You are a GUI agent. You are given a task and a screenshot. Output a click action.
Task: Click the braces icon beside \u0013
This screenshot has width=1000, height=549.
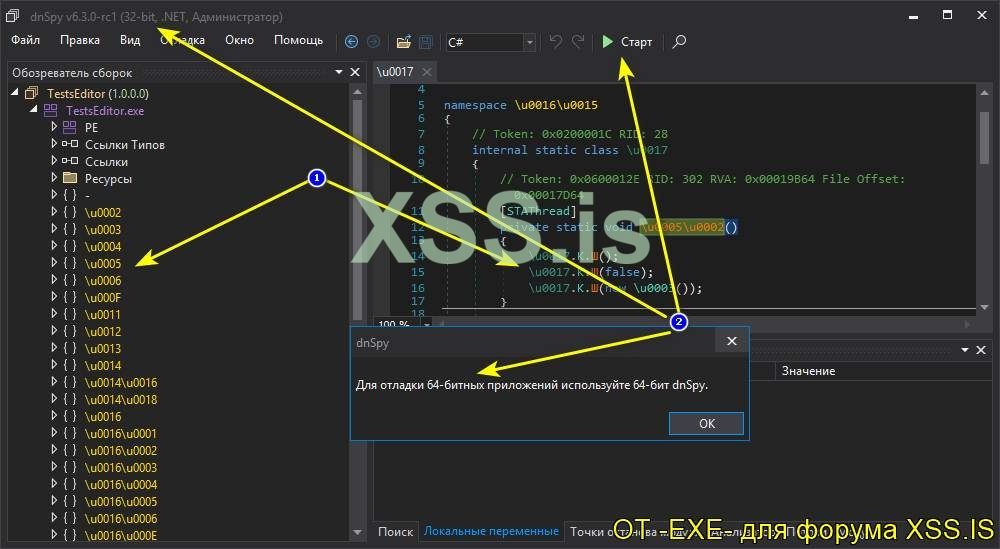70,348
